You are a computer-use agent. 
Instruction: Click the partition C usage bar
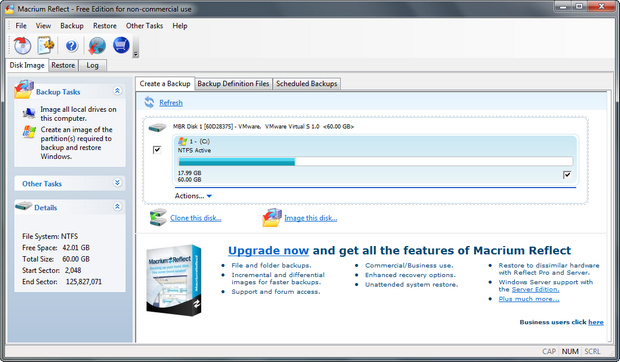pyautogui.click(x=376, y=161)
